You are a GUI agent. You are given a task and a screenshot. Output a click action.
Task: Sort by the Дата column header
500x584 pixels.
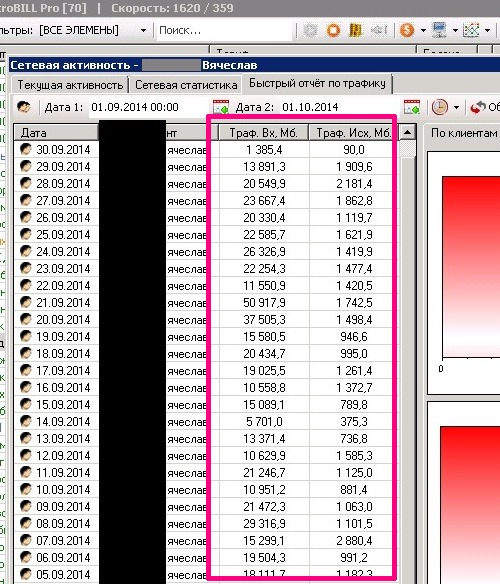click(x=56, y=133)
